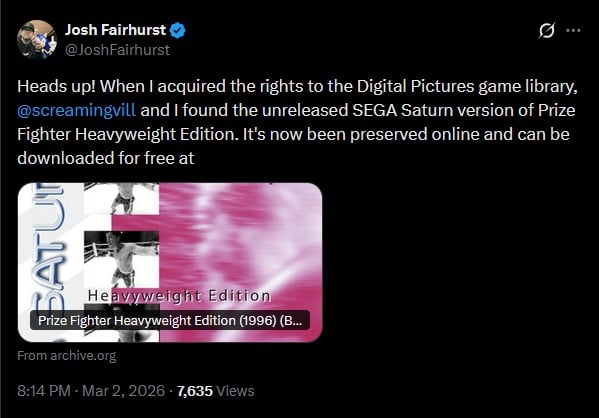The width and height of the screenshot is (599, 418).
Task: Click the Josh Fairhurst display name
Action: 115,30
